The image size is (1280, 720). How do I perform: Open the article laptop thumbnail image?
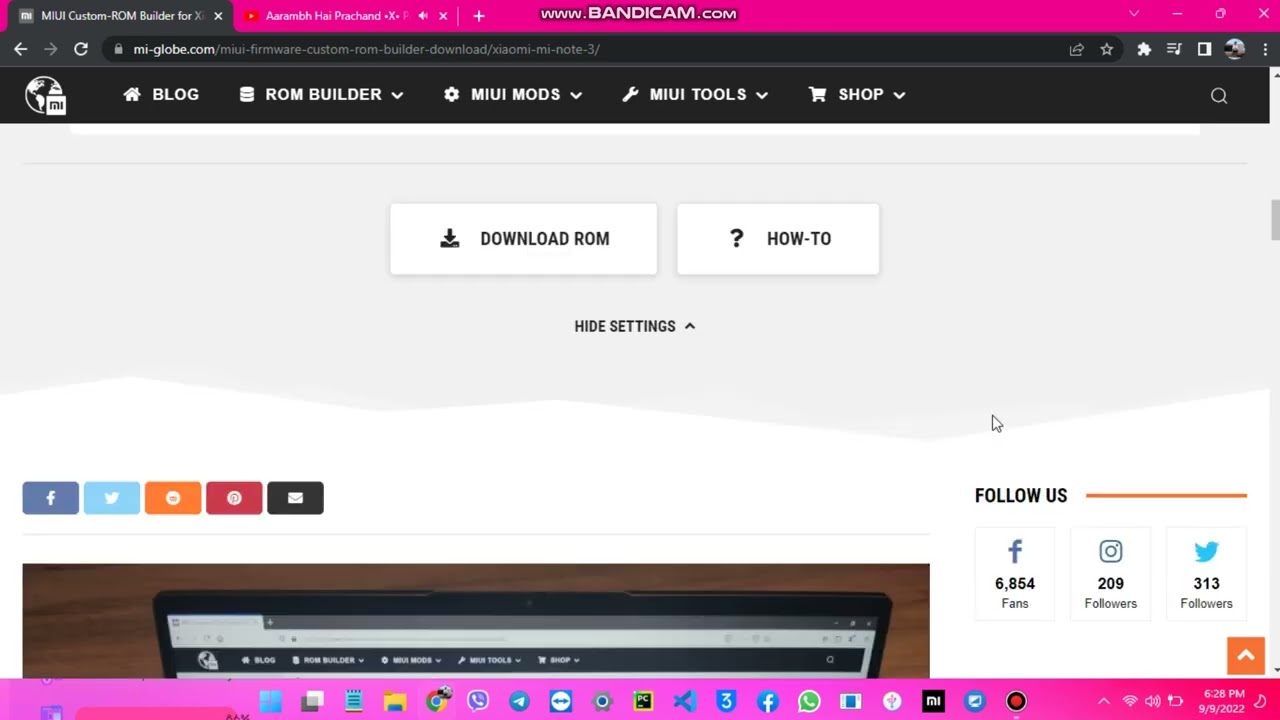point(476,621)
